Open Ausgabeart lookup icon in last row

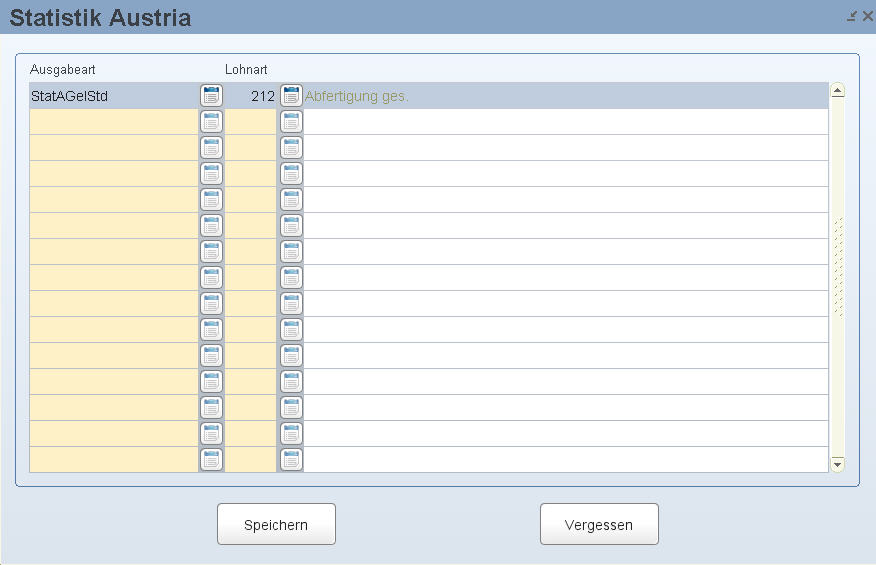pos(211,460)
